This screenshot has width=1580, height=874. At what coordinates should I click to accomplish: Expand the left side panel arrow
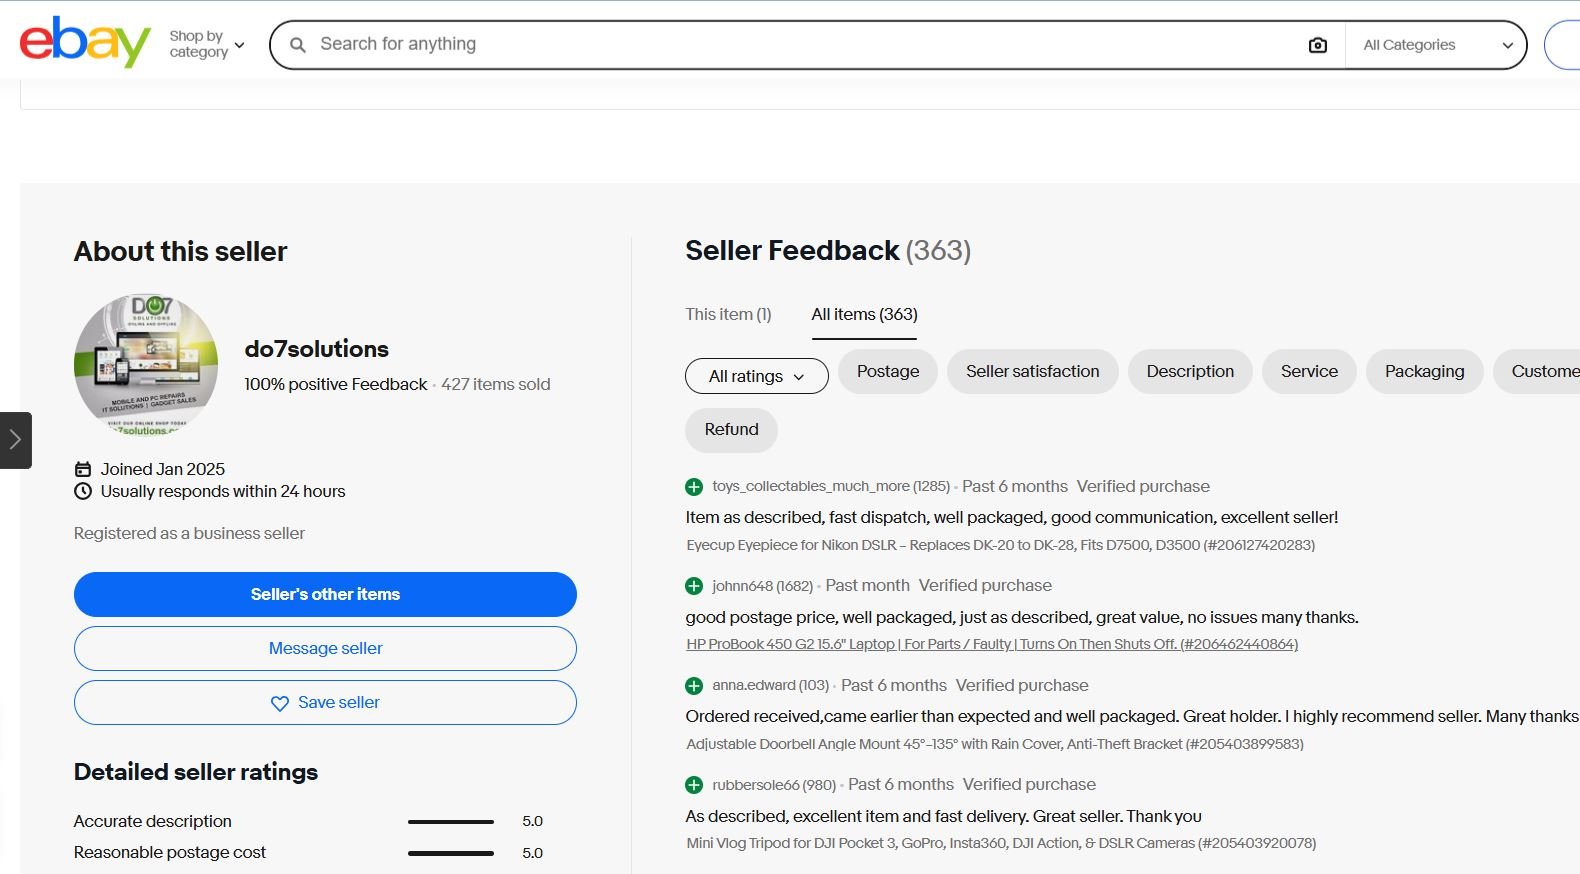click(15, 440)
